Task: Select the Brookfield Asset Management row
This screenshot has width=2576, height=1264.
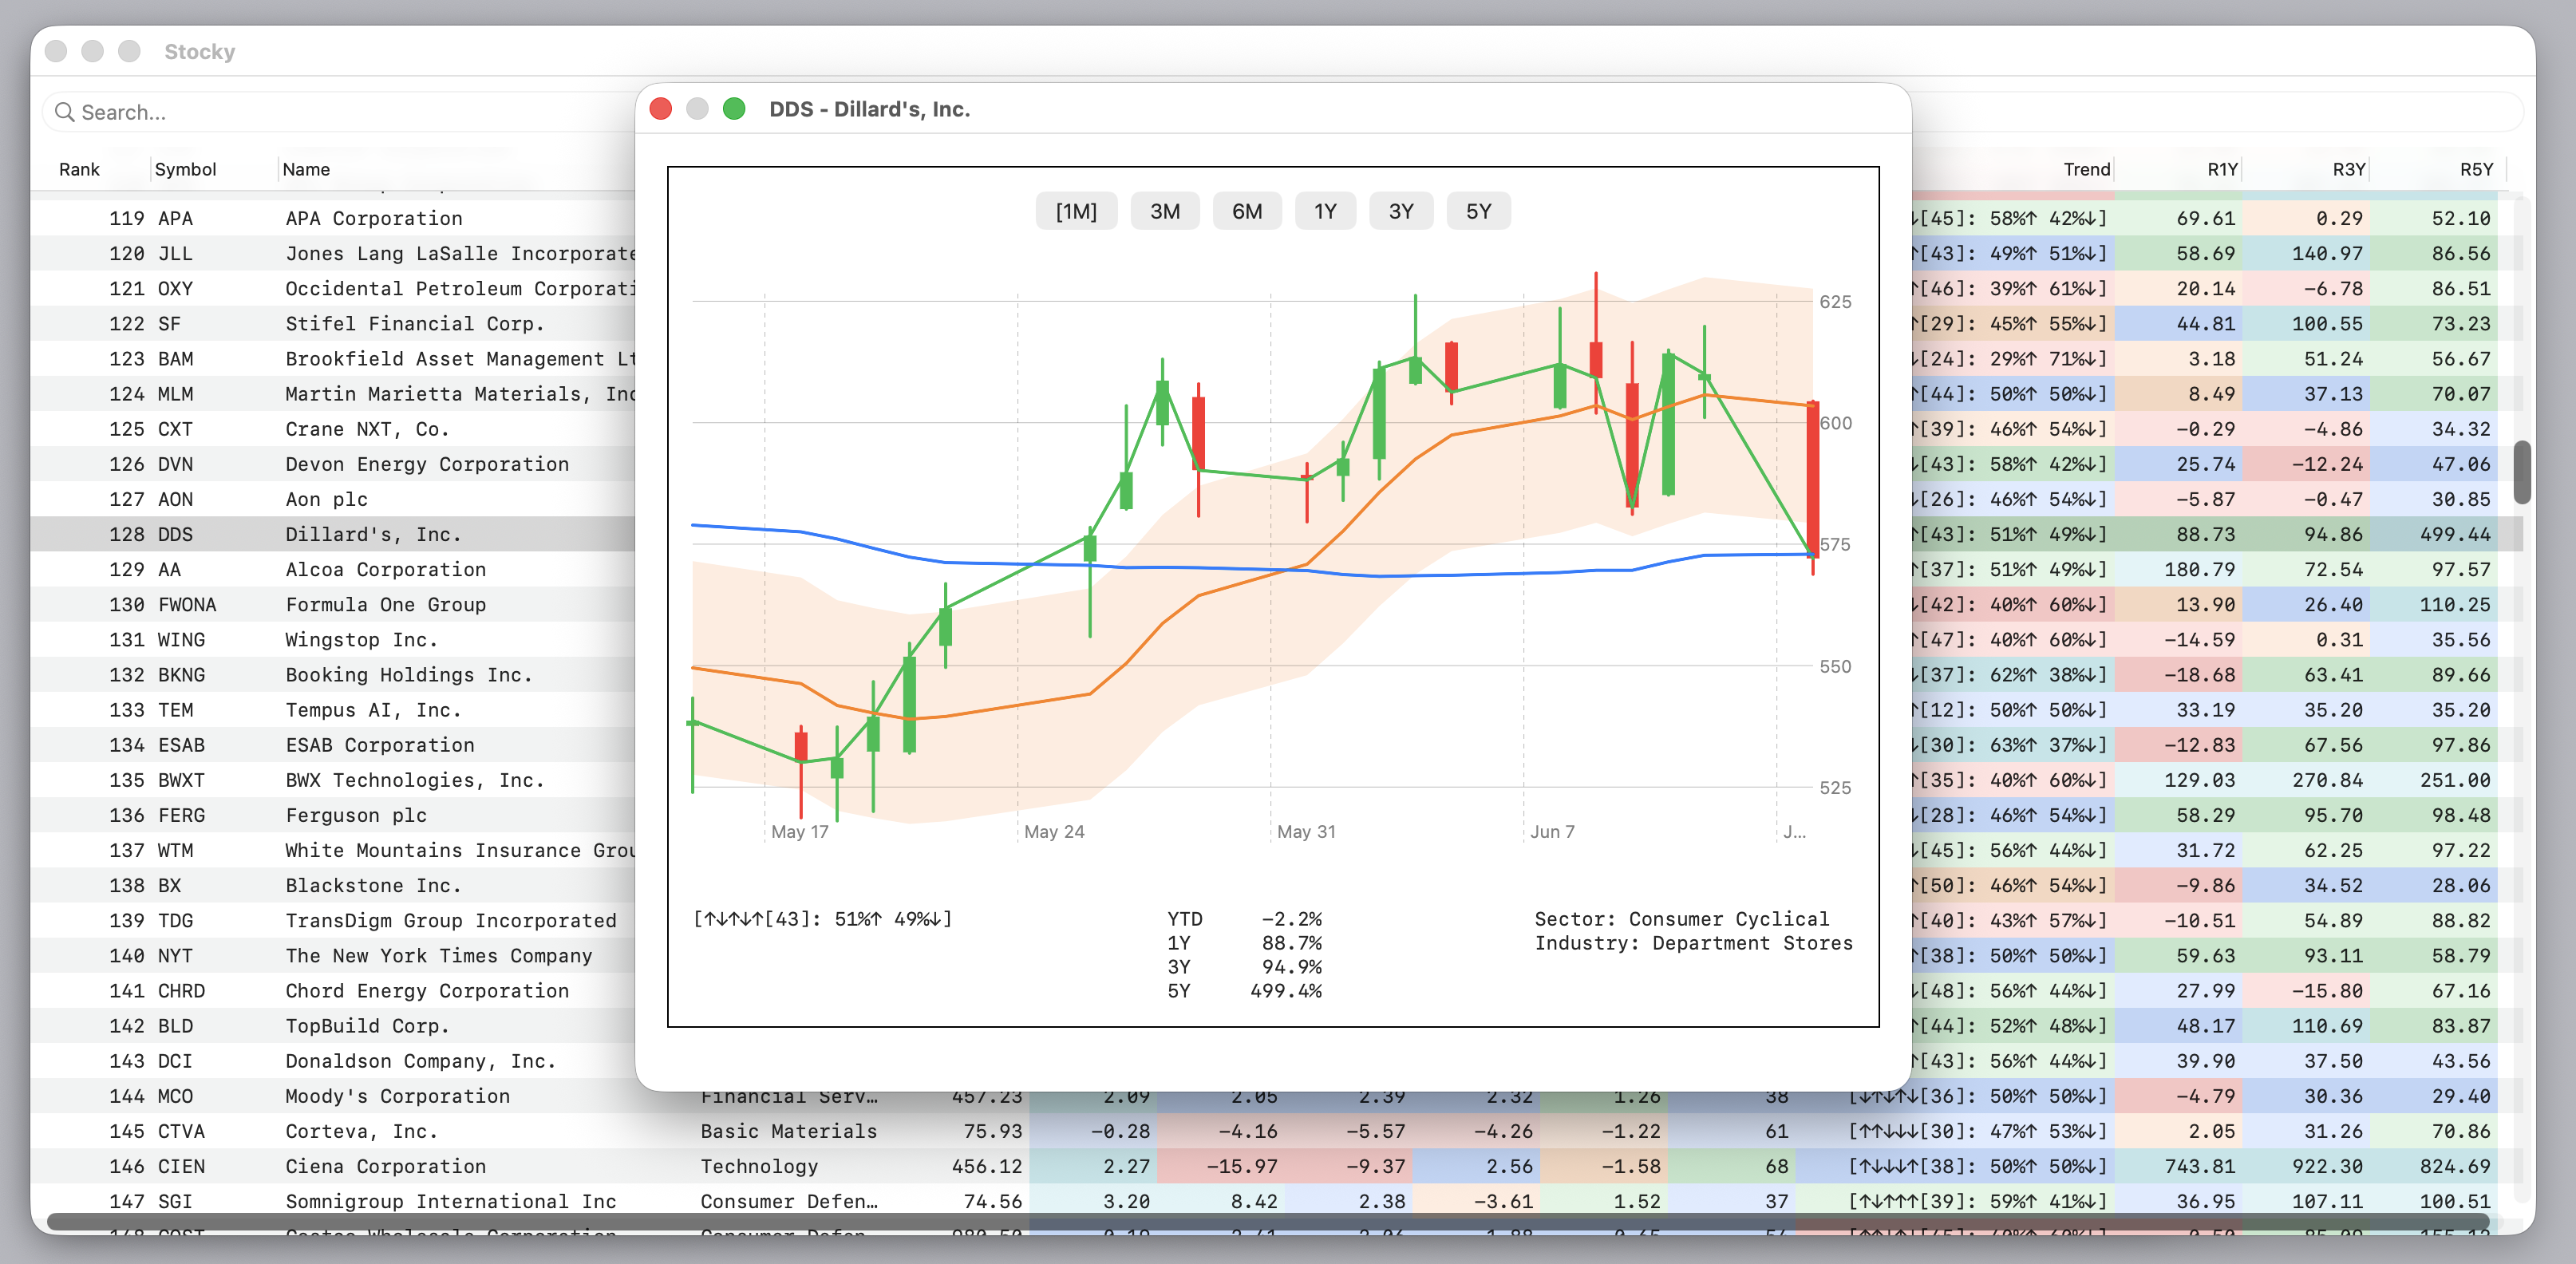Action: pos(332,358)
